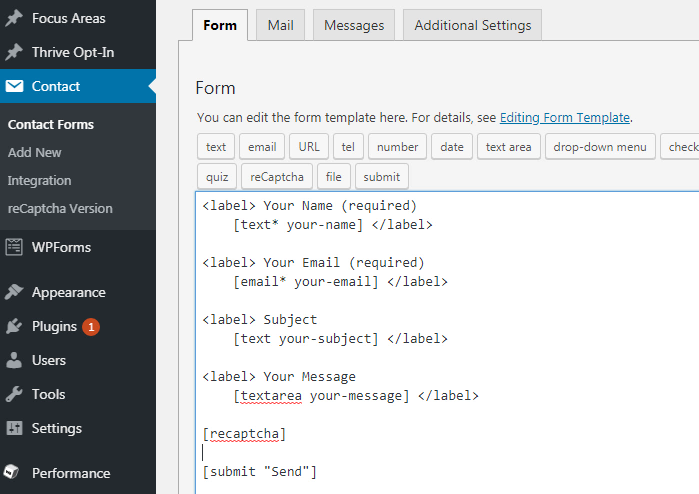Viewport: 699px width, 494px height.
Task: Switch to the Mail tab
Action: [x=280, y=25]
